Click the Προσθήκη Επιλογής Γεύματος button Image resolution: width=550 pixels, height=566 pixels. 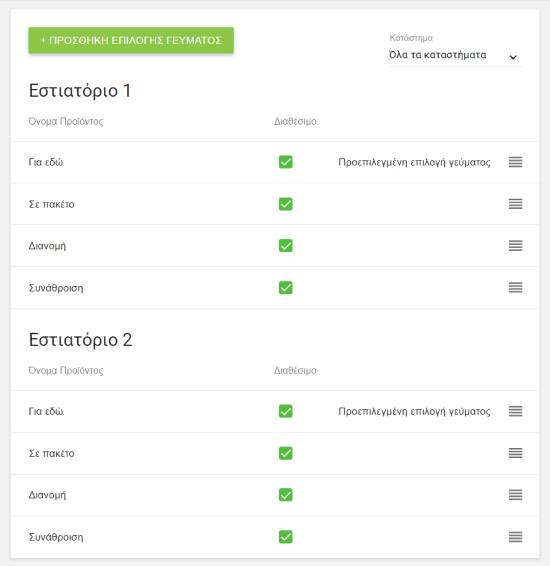coord(131,40)
